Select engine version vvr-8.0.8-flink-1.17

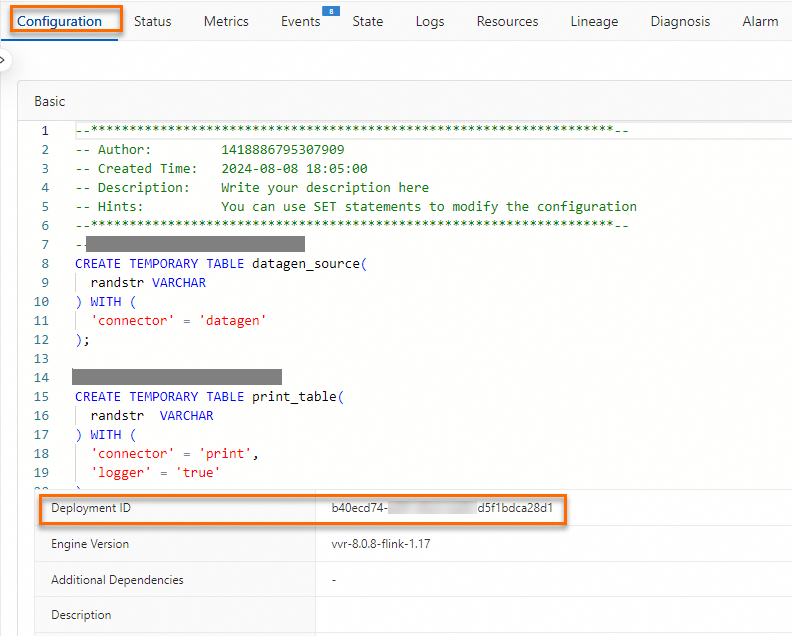(x=381, y=544)
